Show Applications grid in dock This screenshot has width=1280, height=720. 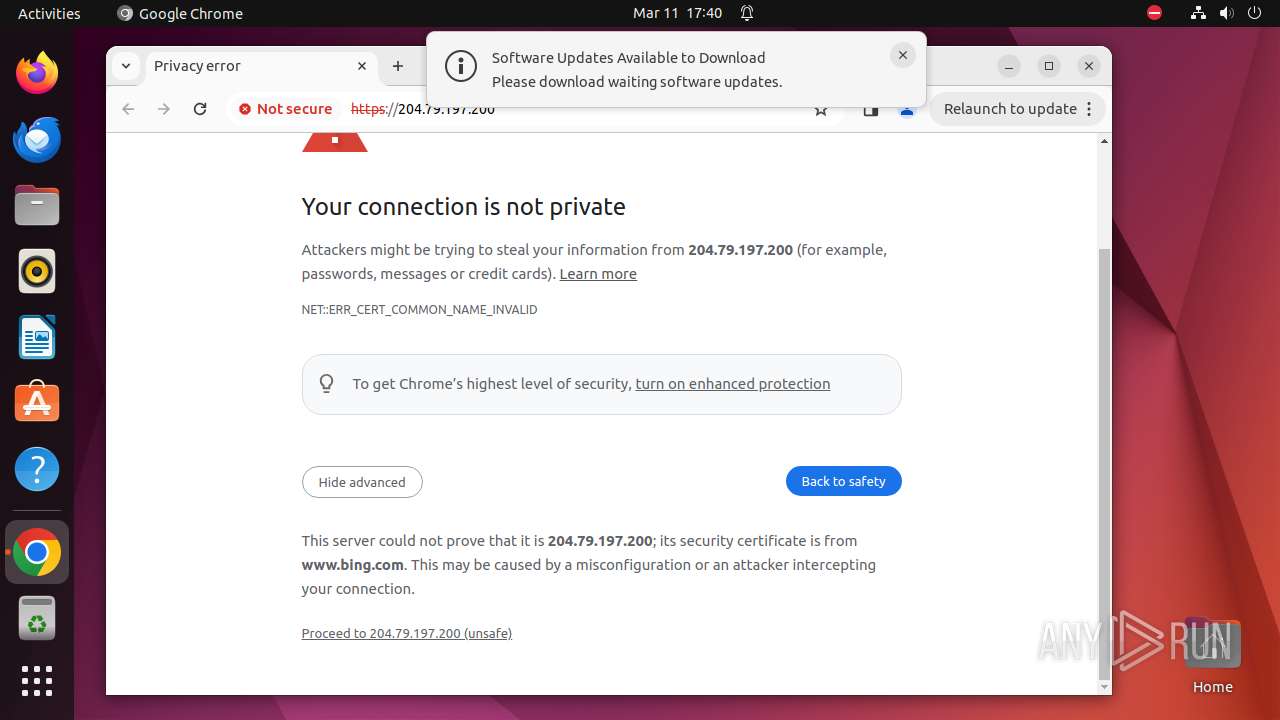pos(37,681)
